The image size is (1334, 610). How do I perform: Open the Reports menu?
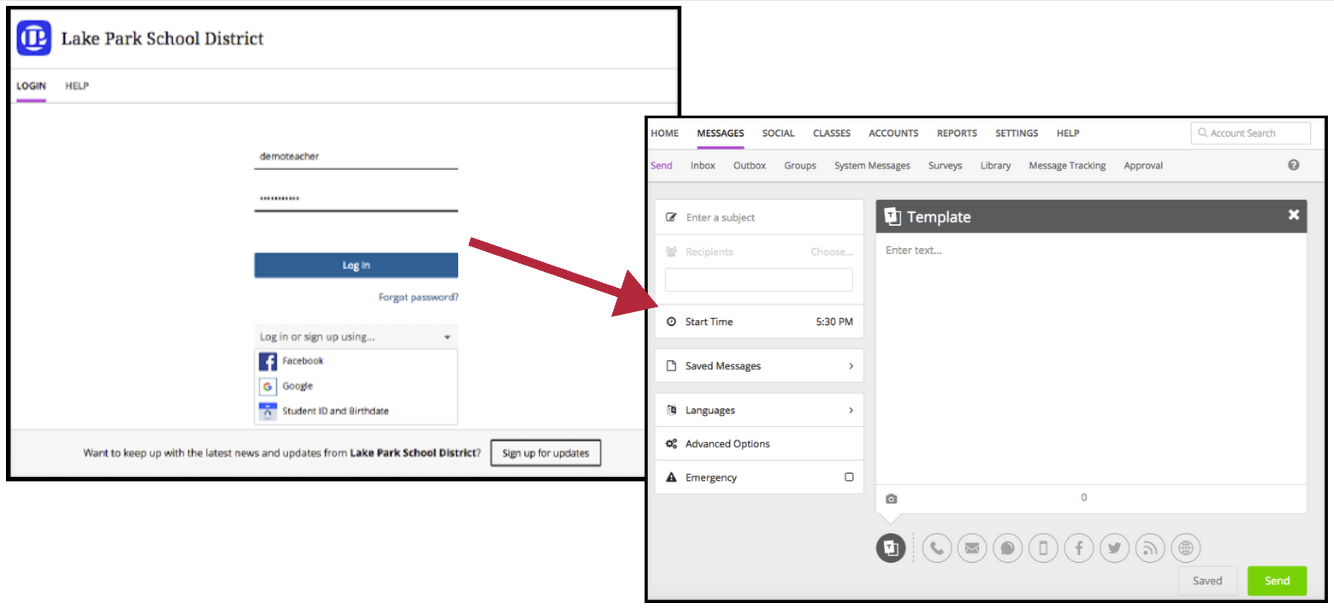[956, 133]
